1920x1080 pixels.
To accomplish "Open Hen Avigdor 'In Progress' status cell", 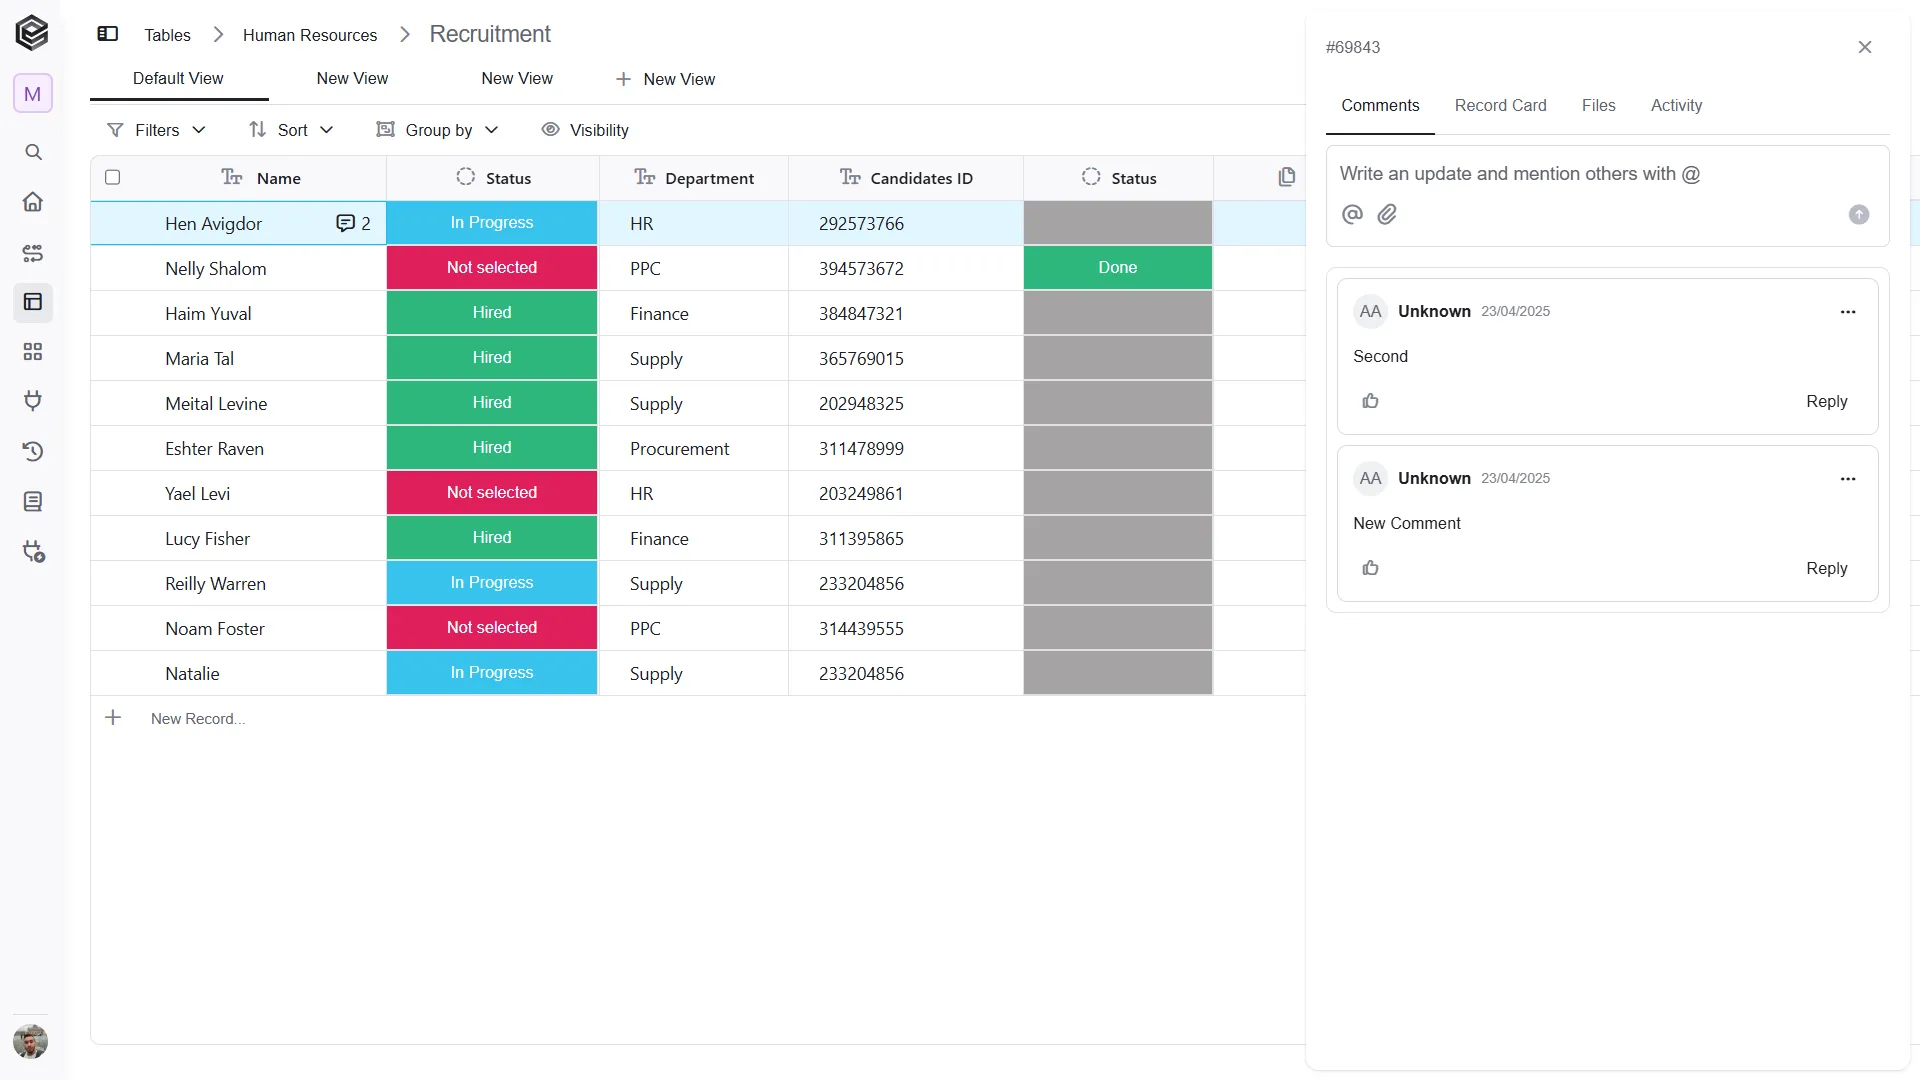I will pos(492,223).
